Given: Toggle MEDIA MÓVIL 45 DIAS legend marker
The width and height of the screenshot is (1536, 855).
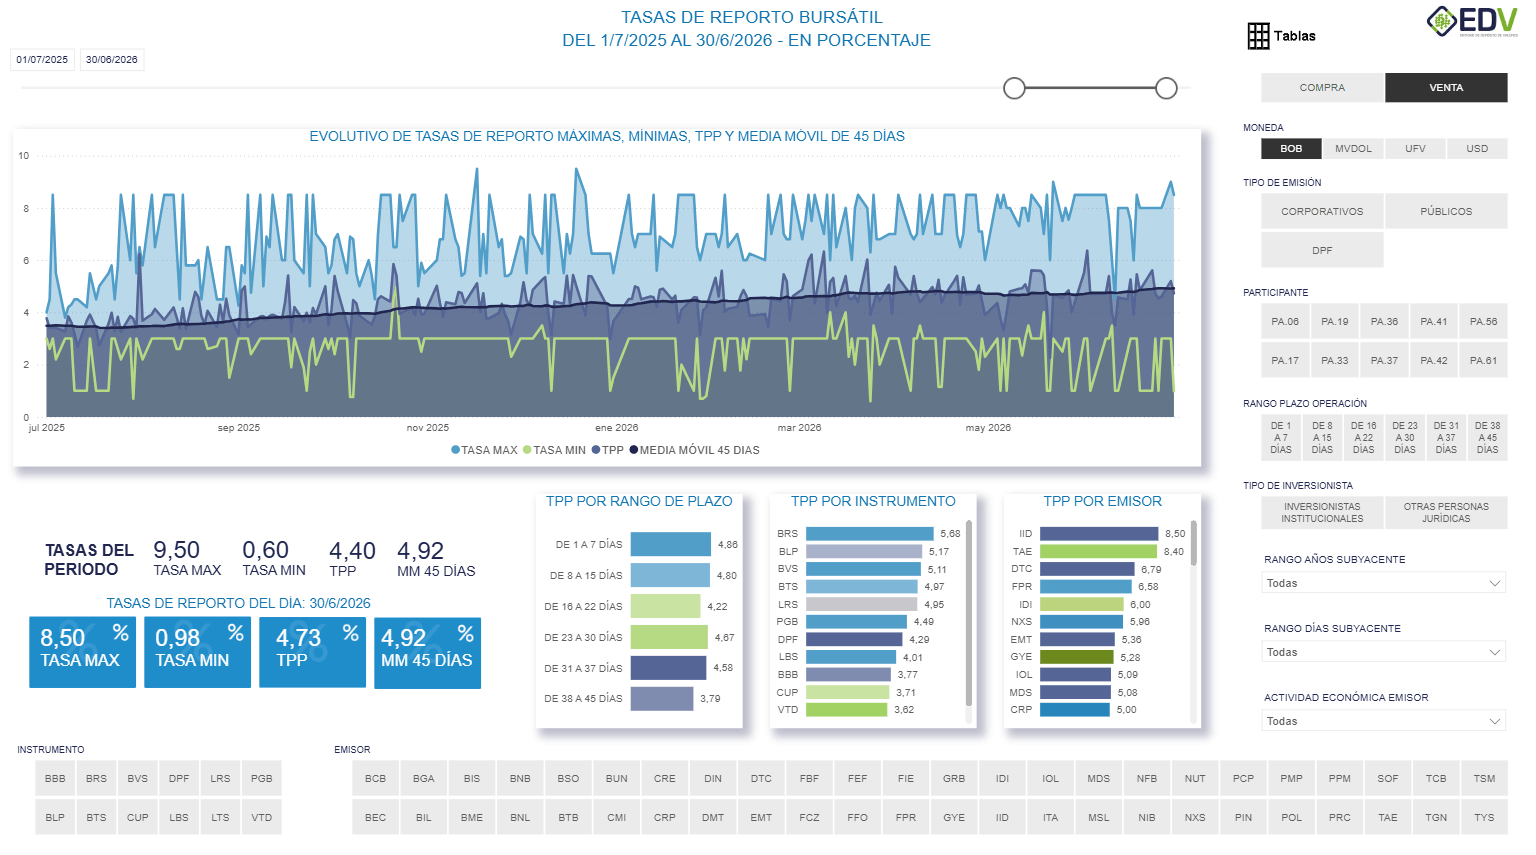Looking at the screenshot, I should [634, 450].
